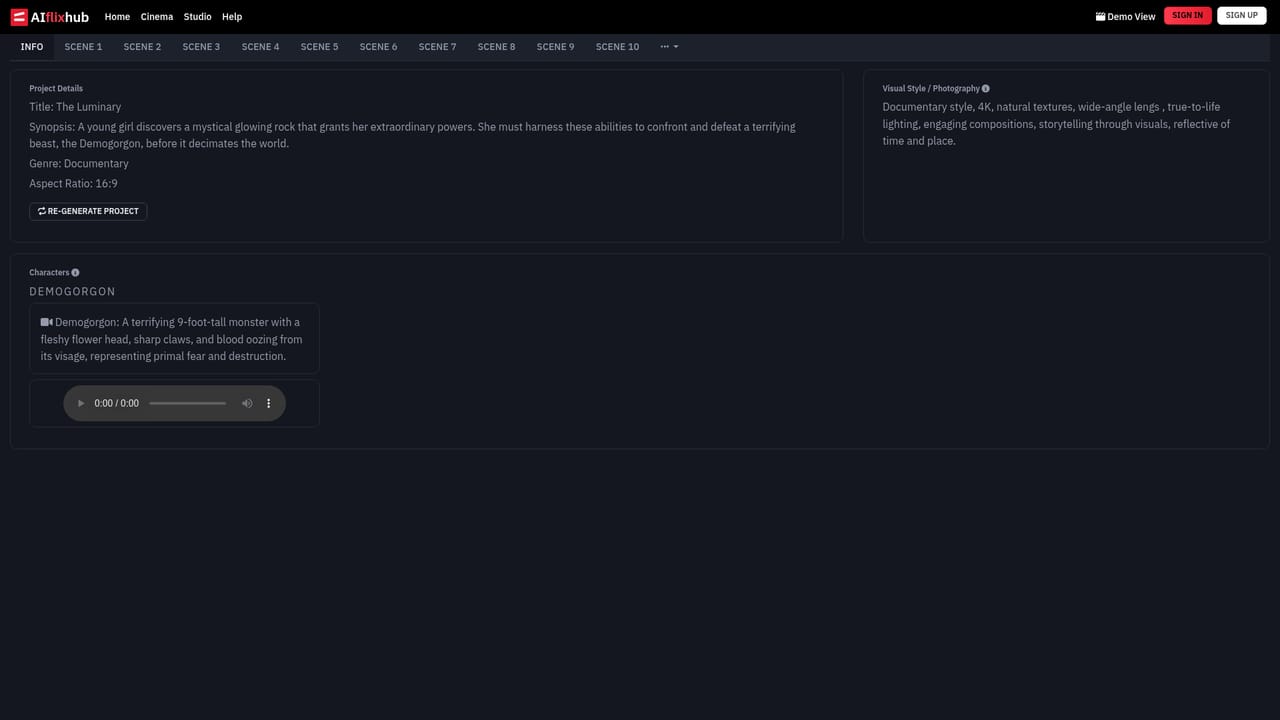The height and width of the screenshot is (720, 1280).
Task: Click the title text 'The Luminary'
Action: coord(88,107)
